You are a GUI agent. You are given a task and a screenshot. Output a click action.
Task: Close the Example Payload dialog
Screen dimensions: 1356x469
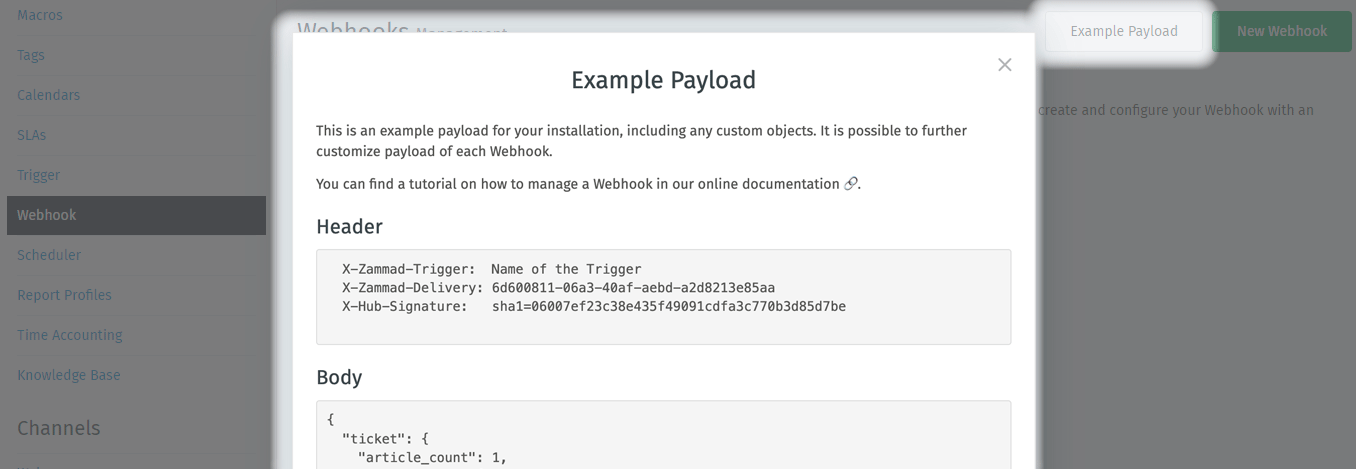[1005, 65]
